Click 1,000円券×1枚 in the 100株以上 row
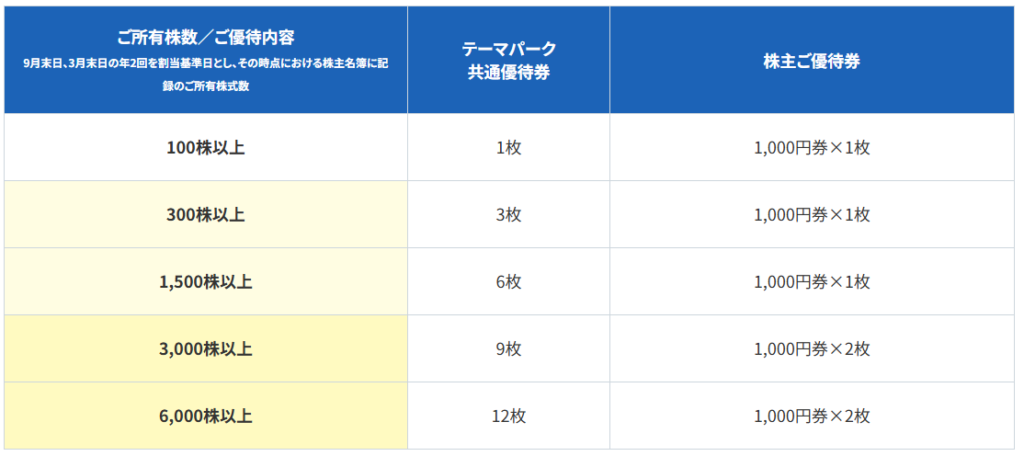1024x456 pixels. [812, 148]
